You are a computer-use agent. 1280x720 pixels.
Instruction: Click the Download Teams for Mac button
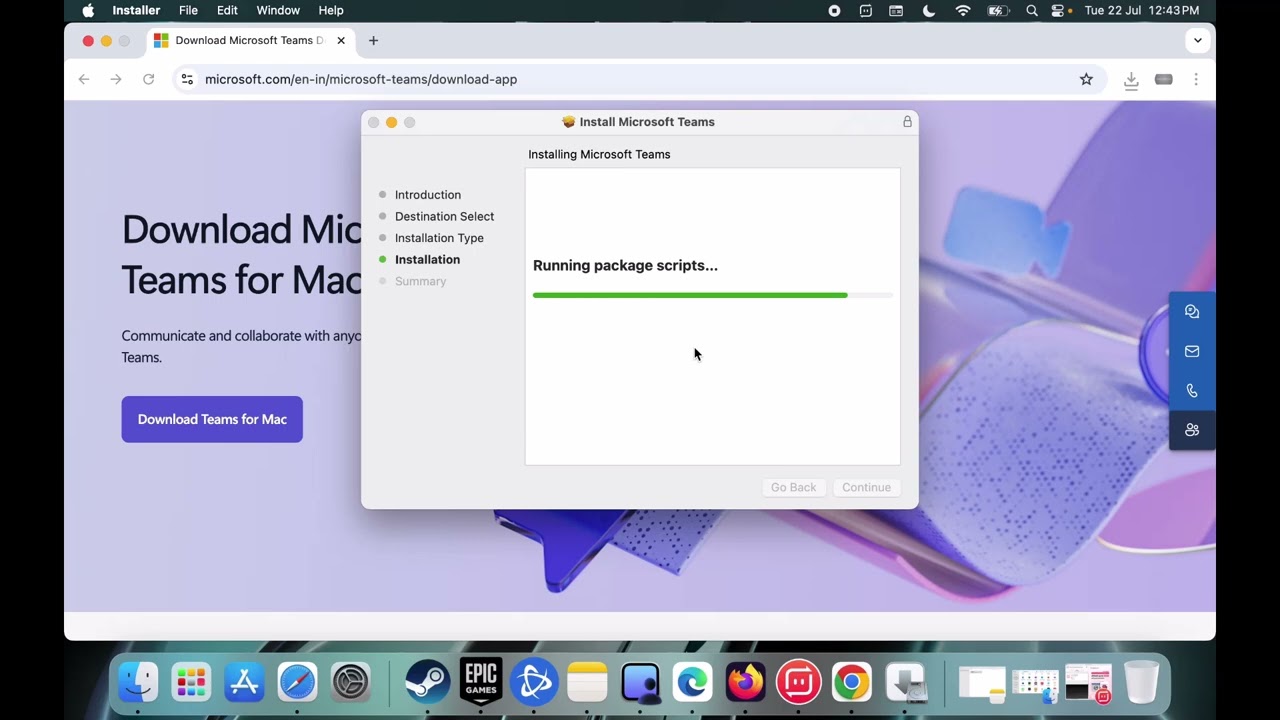(x=212, y=419)
